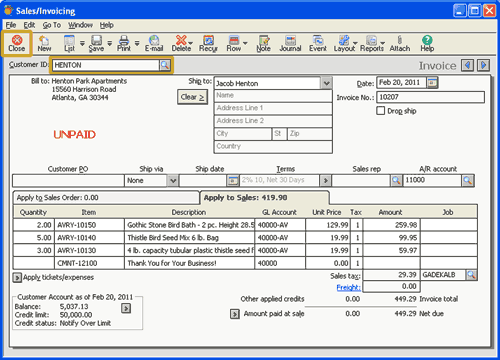Create a new invoice with New icon
500x360 pixels.
[x=44, y=43]
